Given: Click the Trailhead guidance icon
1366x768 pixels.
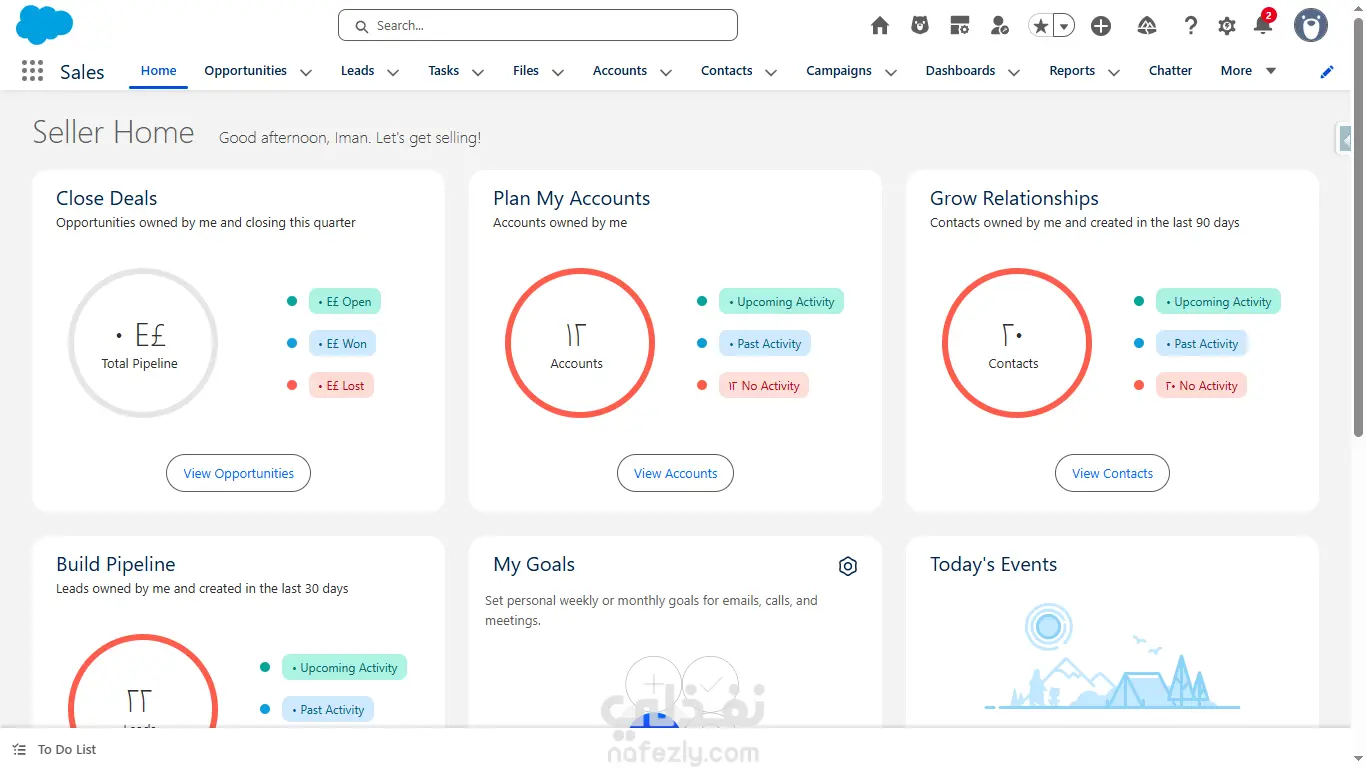Looking at the screenshot, I should pos(1147,26).
